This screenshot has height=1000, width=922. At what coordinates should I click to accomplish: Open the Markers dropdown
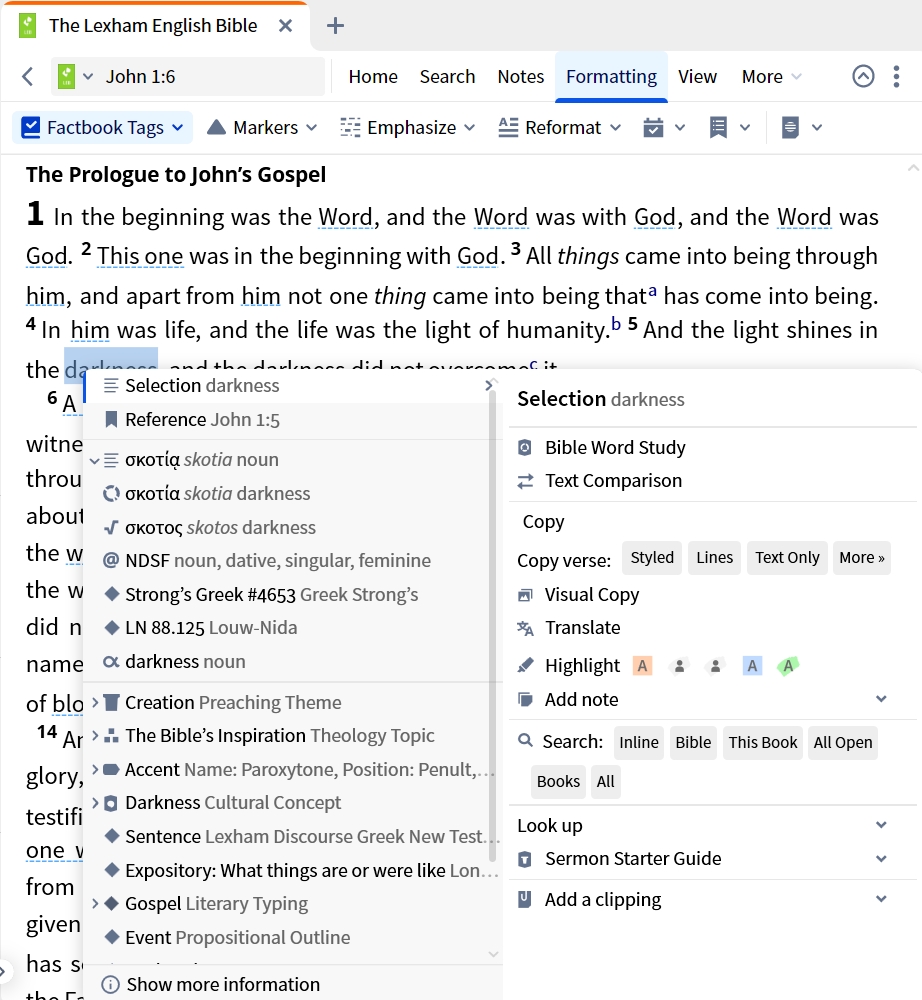coord(262,128)
